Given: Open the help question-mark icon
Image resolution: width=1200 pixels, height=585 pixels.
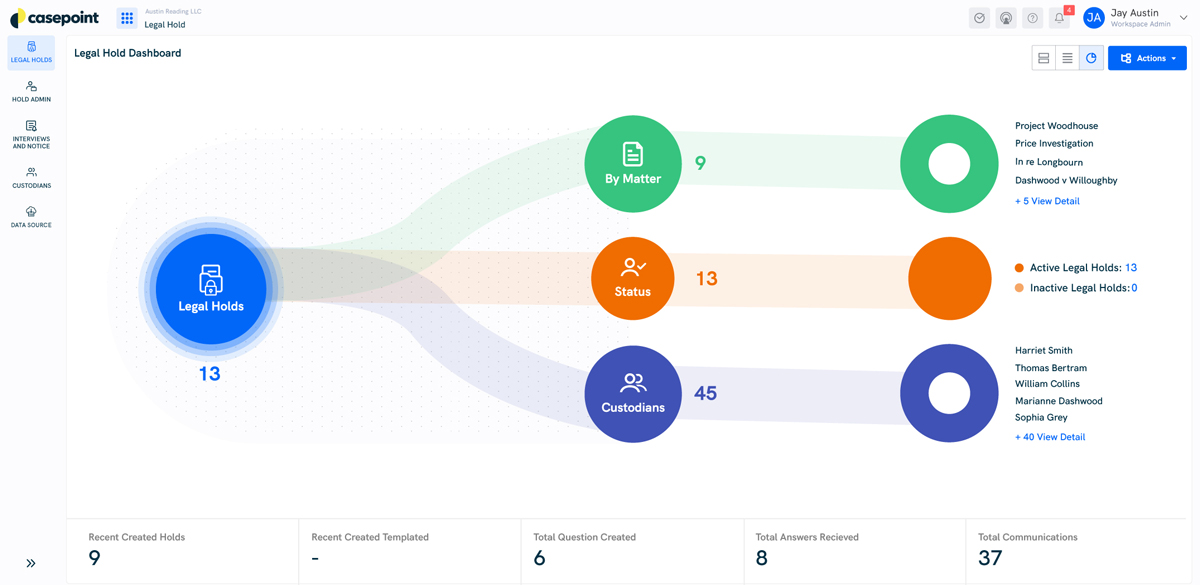Looking at the screenshot, I should [1032, 17].
